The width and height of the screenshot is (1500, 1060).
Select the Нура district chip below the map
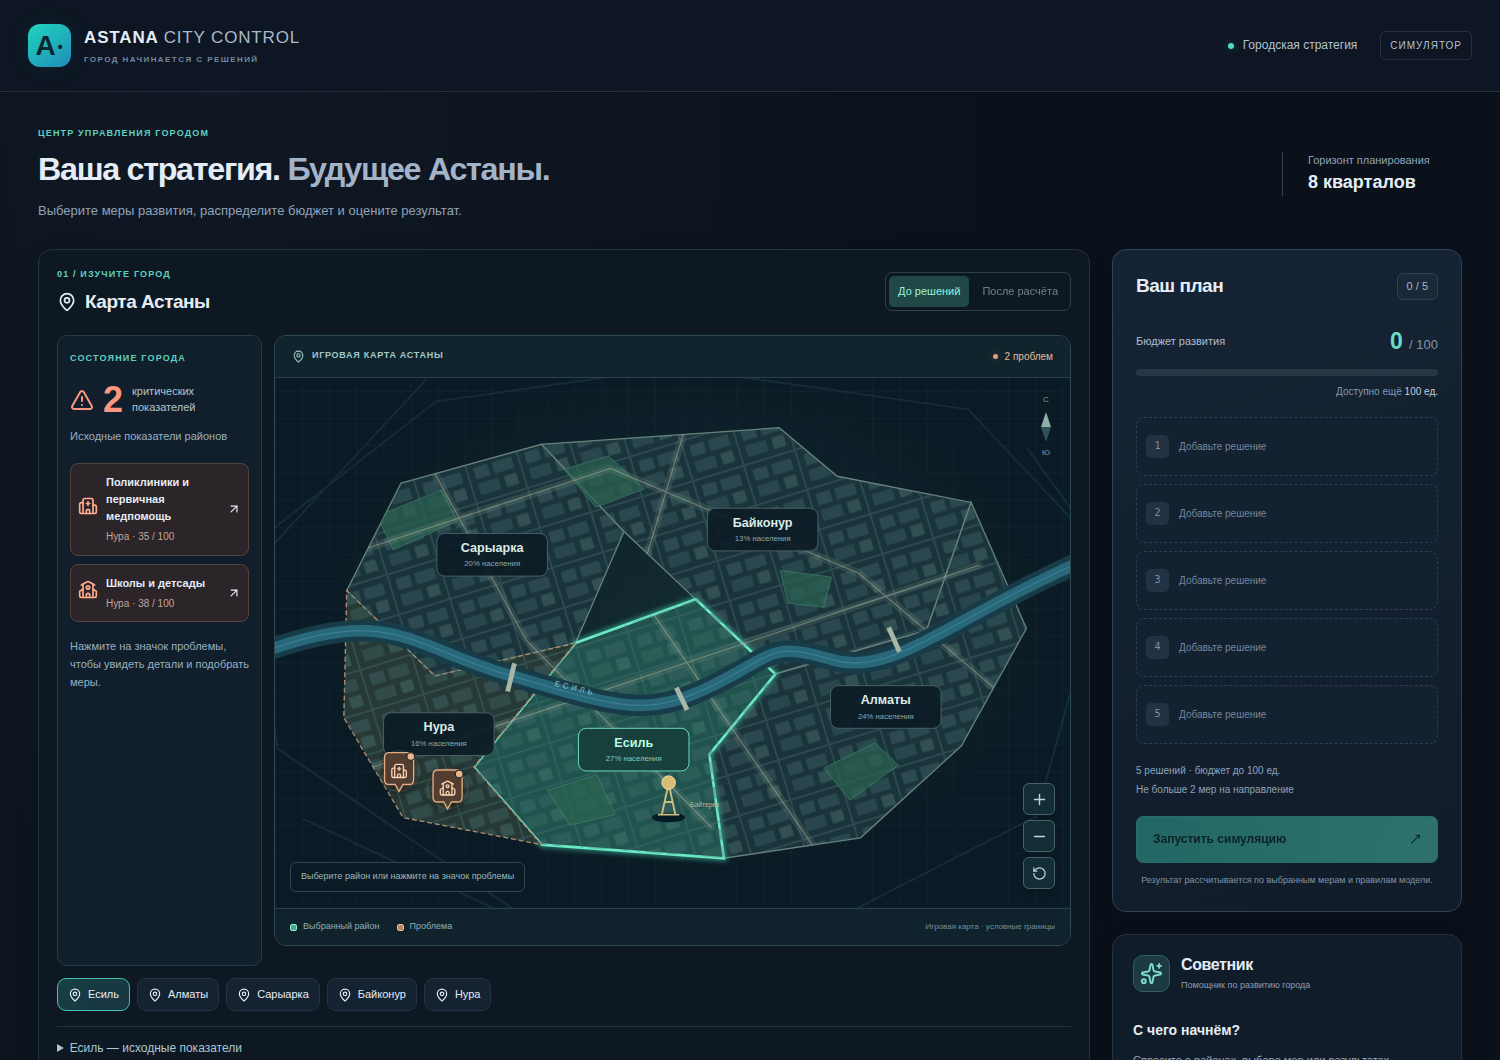pyautogui.click(x=457, y=994)
